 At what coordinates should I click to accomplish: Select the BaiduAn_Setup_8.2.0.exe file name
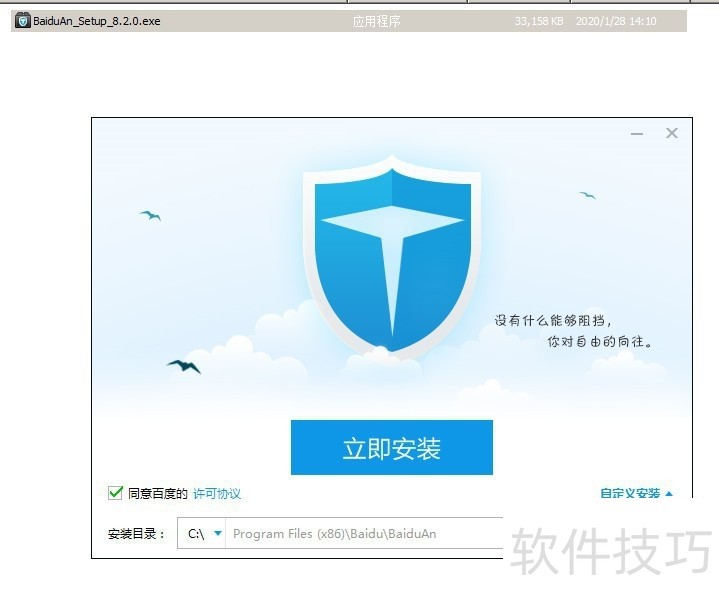pos(96,21)
